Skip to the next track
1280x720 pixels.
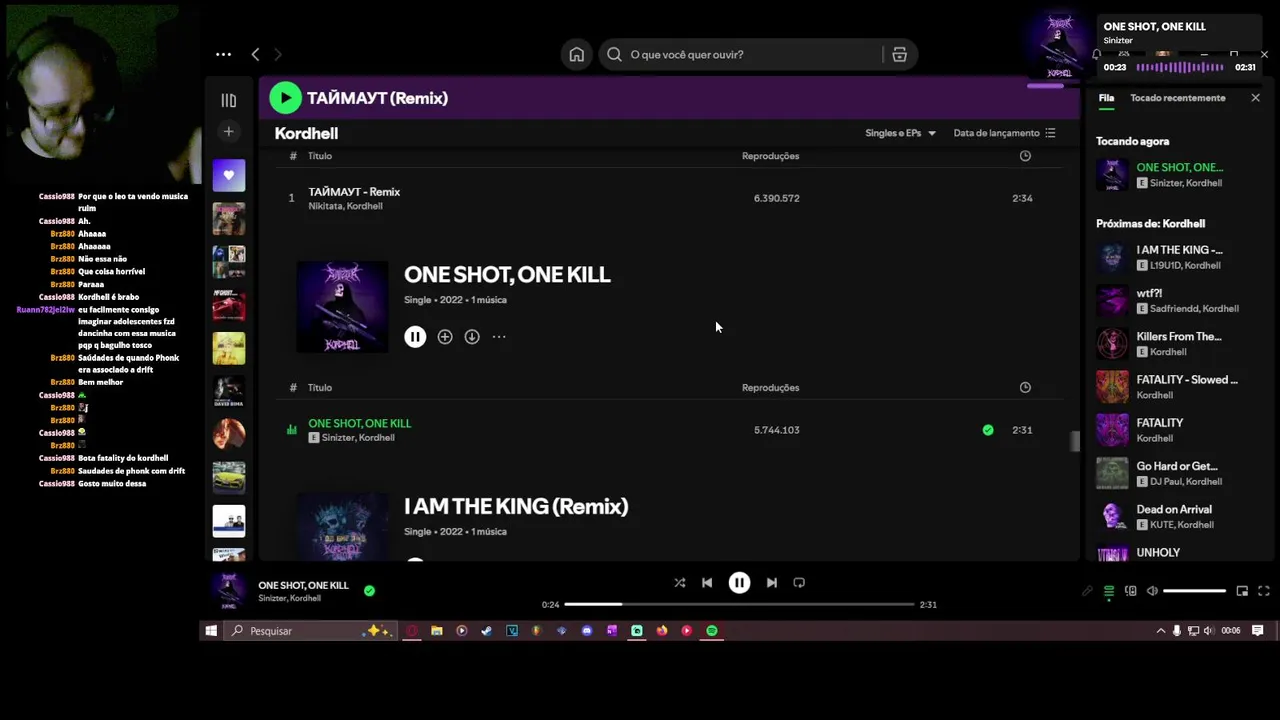(x=771, y=583)
